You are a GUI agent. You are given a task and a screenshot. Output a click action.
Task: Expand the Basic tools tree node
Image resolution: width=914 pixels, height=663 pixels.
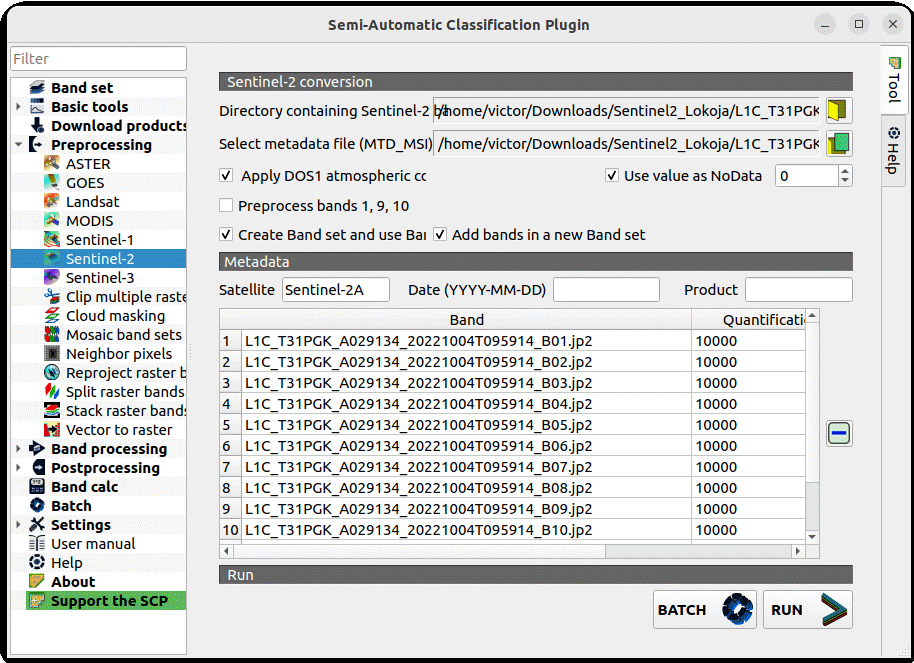pyautogui.click(x=18, y=107)
